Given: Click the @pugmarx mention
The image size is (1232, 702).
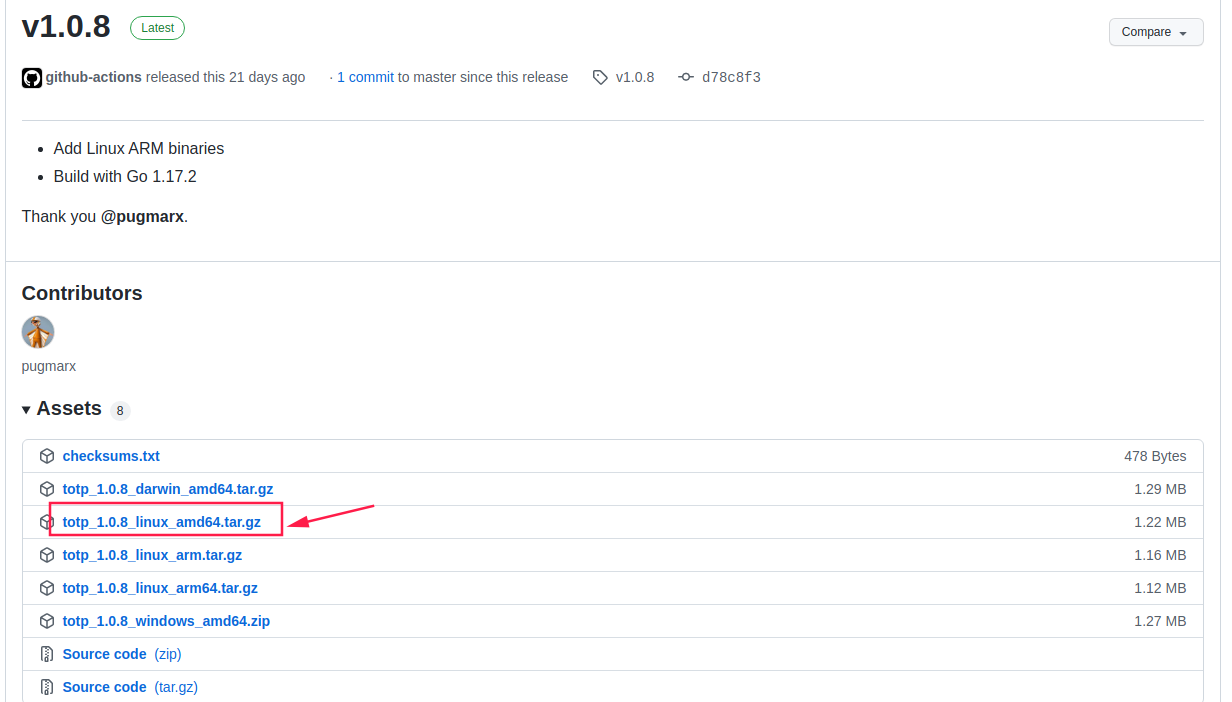Looking at the screenshot, I should (x=142, y=216).
